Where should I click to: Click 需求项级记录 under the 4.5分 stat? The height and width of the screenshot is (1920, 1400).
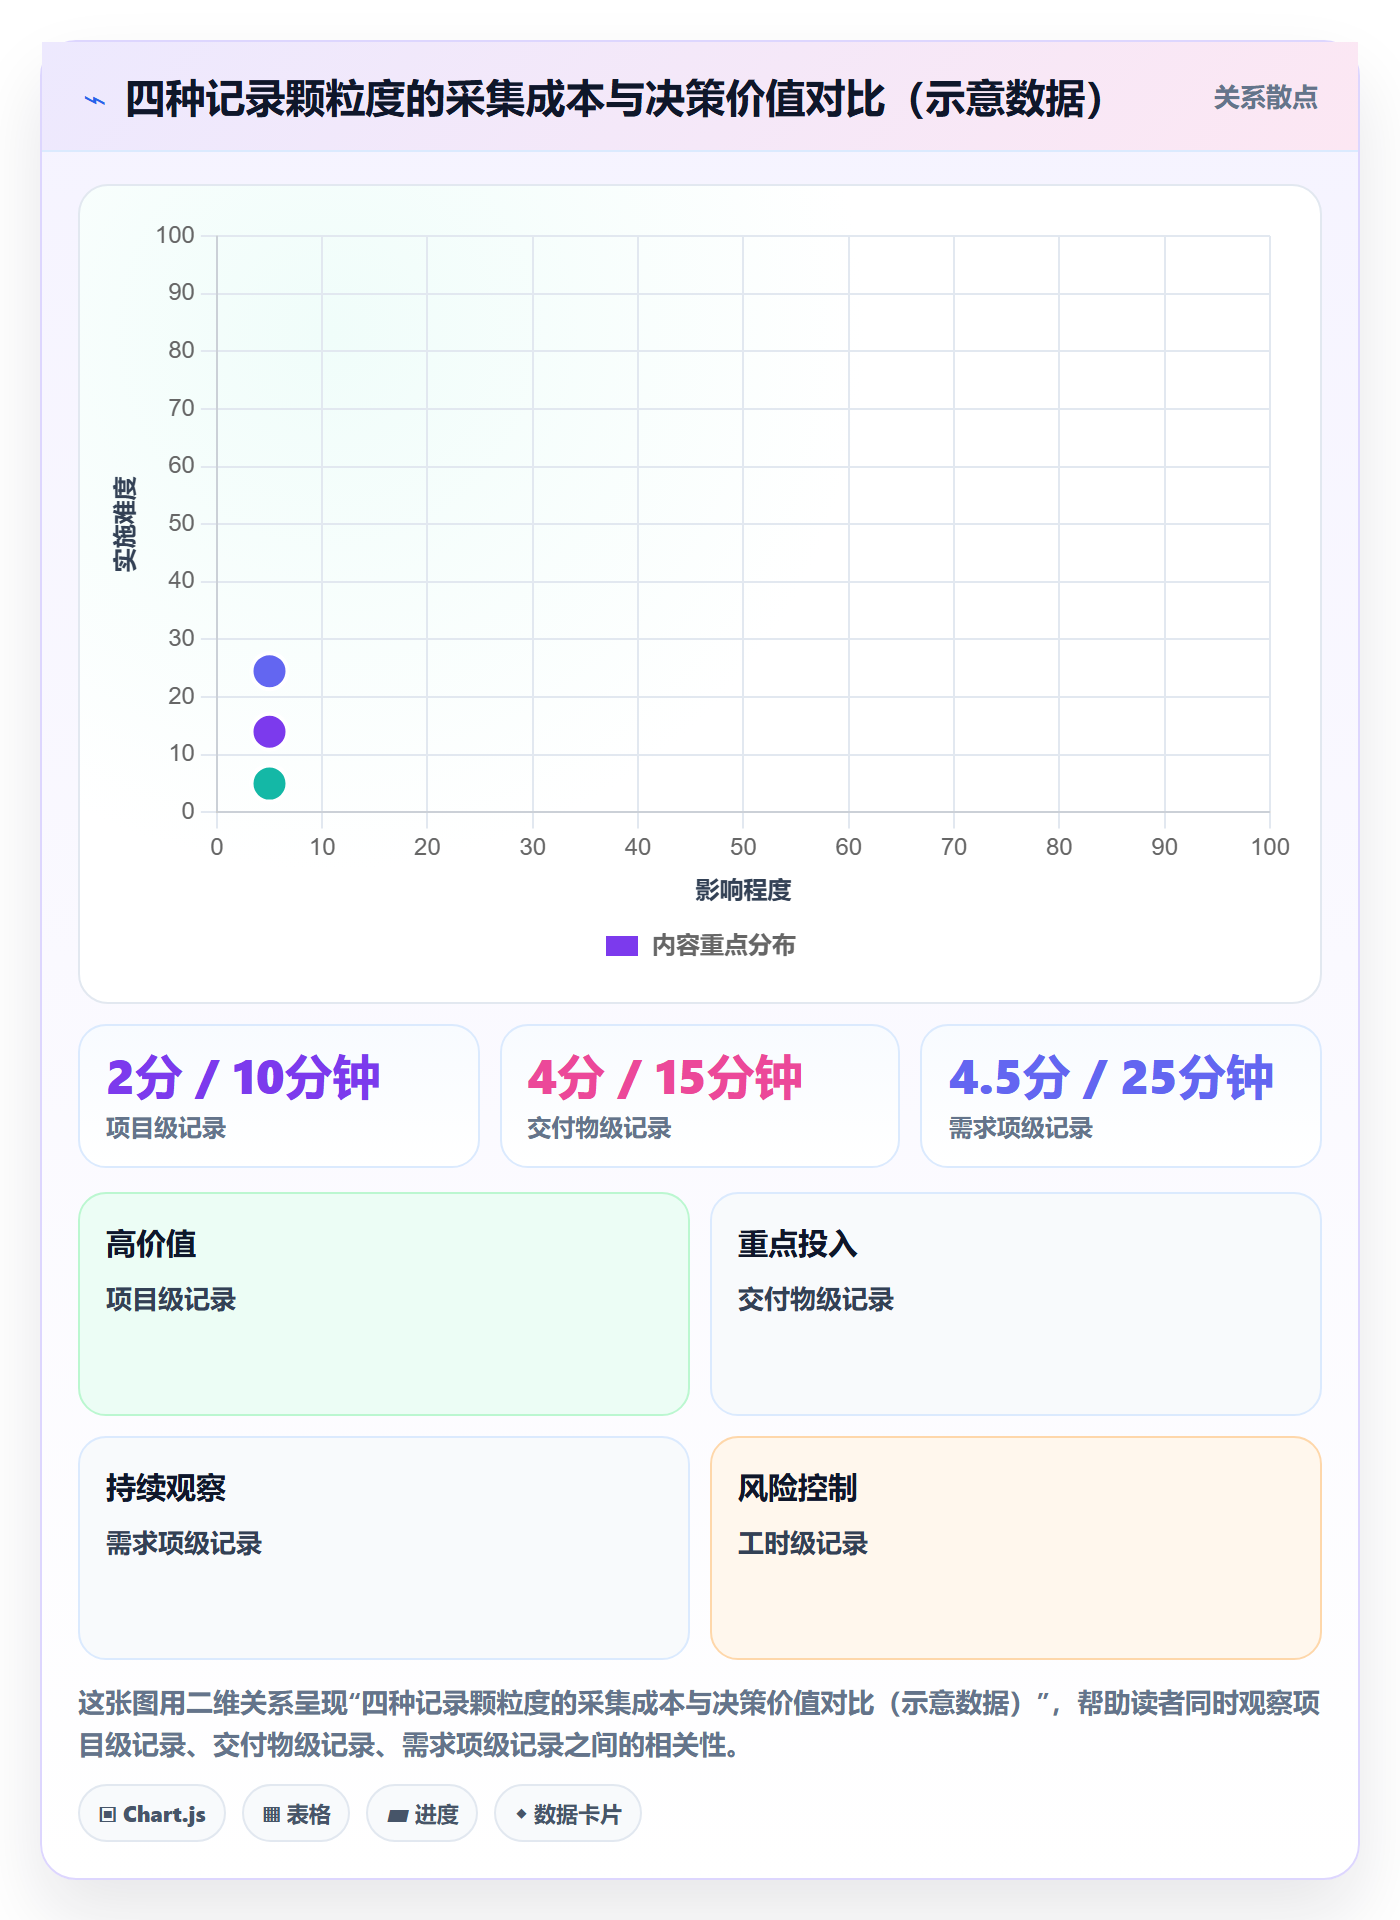click(1021, 1129)
